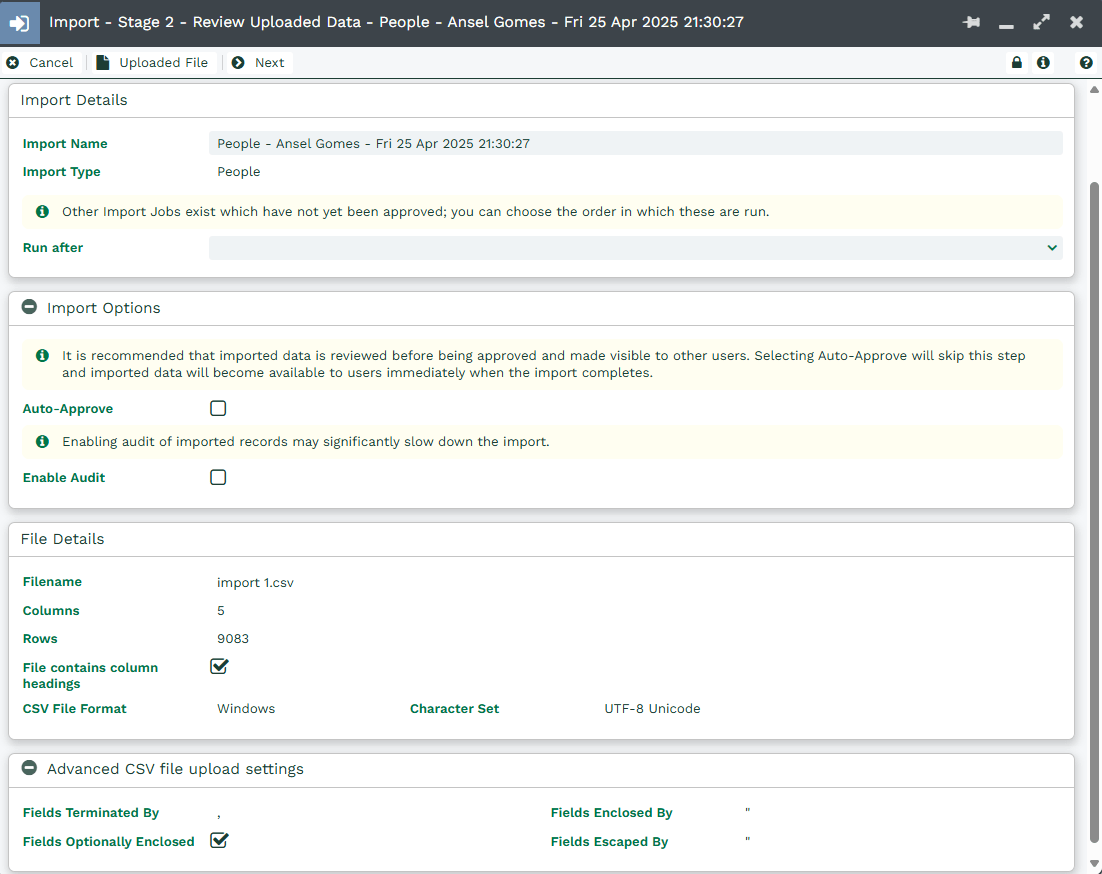Click the info icon beside the audit warning

pyautogui.click(x=42, y=441)
